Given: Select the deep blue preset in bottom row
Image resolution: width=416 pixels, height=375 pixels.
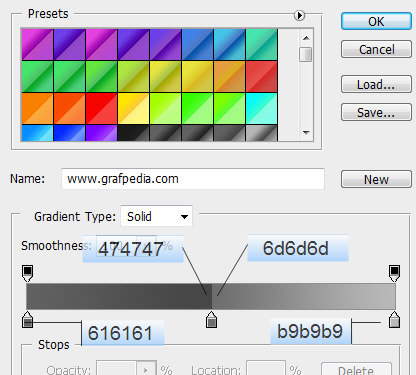Looking at the screenshot, I should (70, 133).
